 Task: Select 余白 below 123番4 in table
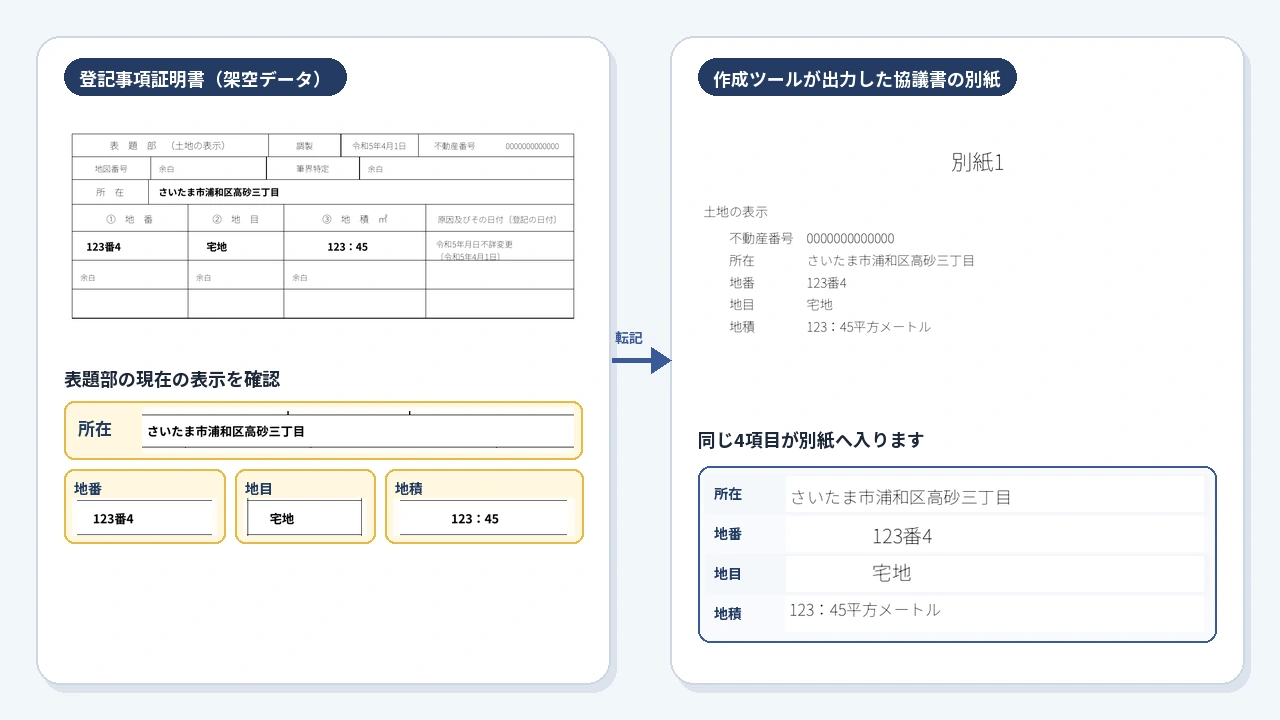click(88, 277)
